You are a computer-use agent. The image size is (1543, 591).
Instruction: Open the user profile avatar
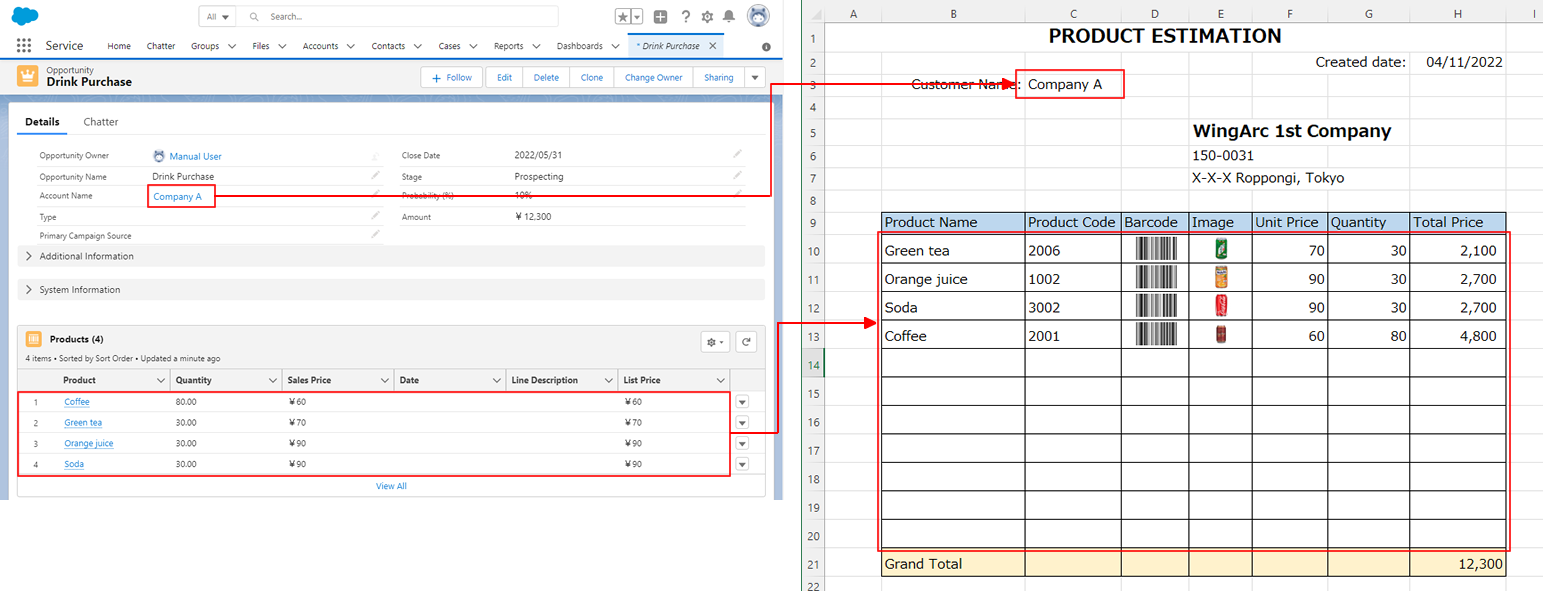click(759, 16)
